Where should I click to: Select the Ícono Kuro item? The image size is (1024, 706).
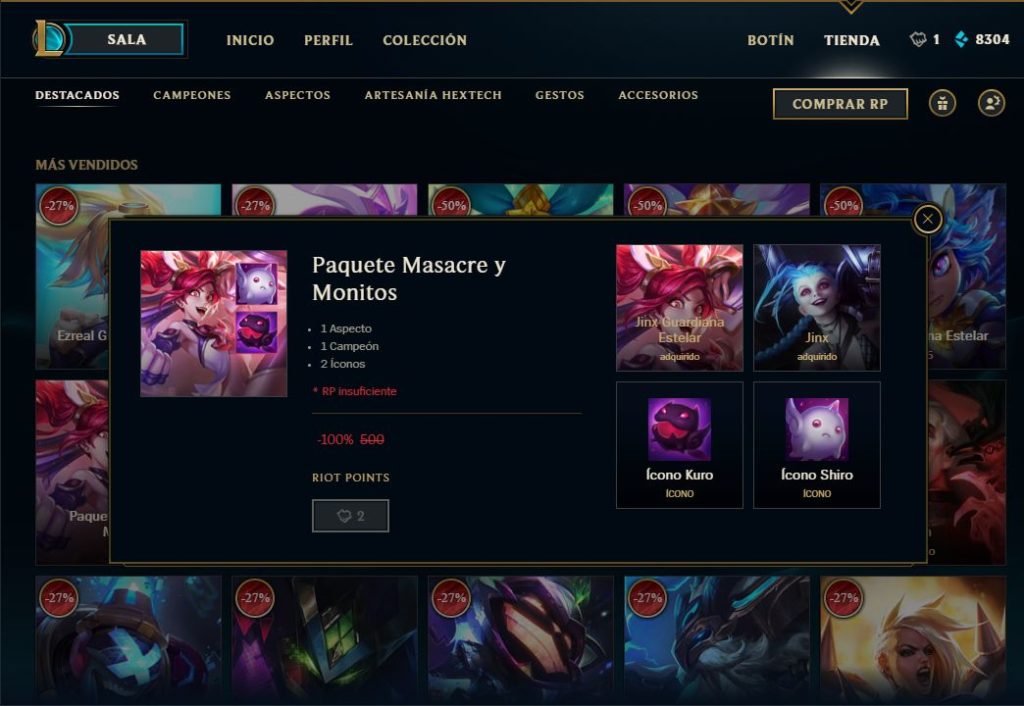point(679,445)
